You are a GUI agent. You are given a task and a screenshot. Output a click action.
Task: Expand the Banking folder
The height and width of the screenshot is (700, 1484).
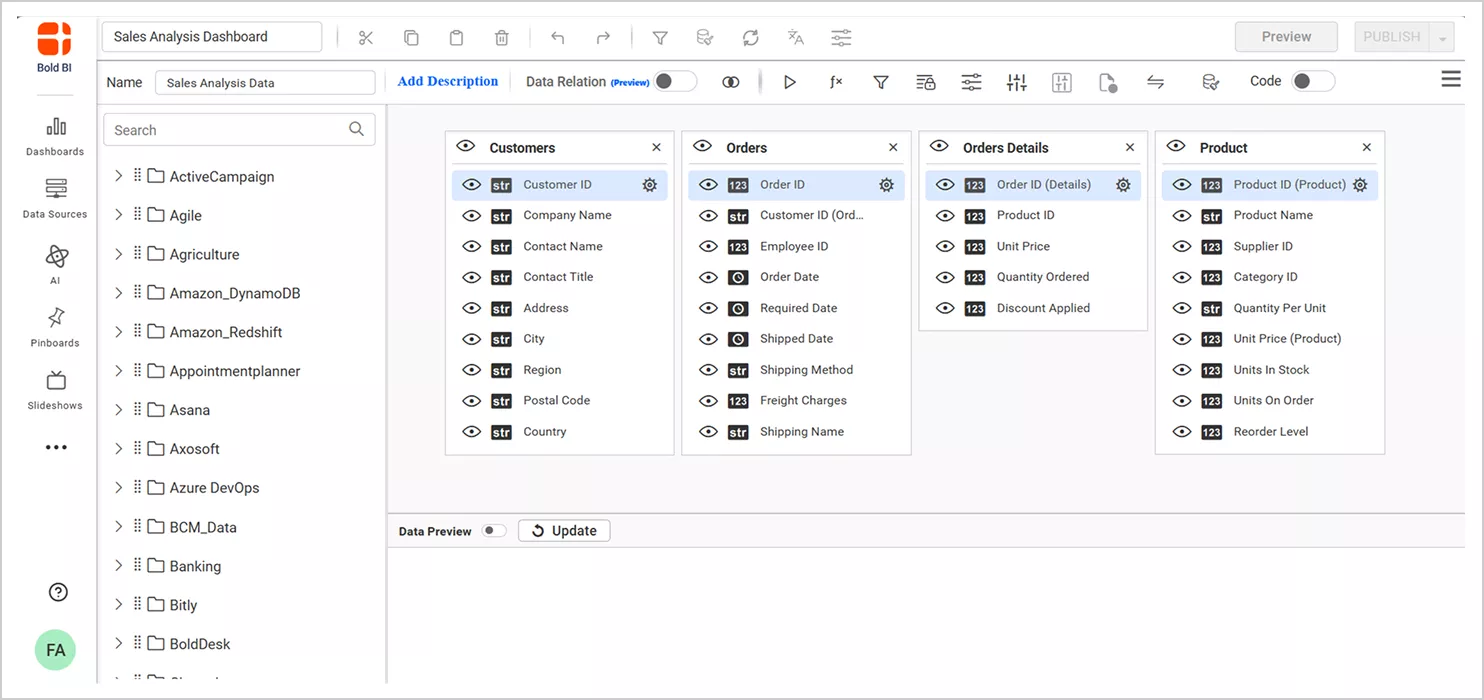pos(118,566)
